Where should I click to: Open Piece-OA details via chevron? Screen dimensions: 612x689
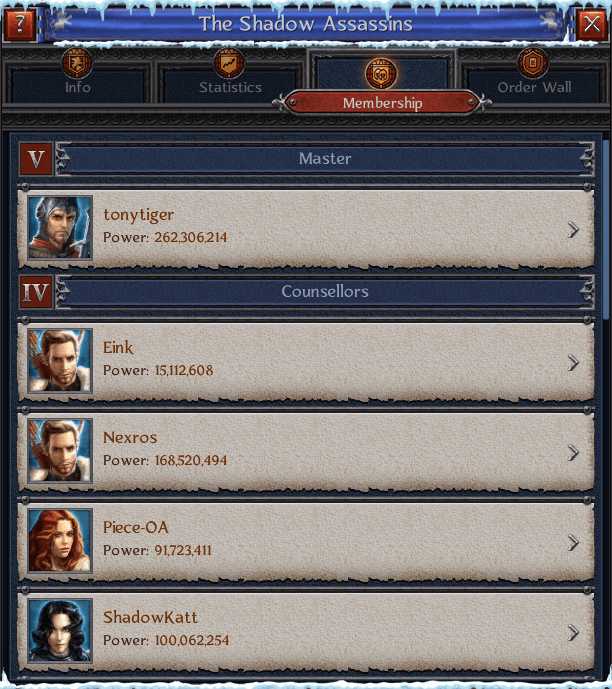click(573, 543)
